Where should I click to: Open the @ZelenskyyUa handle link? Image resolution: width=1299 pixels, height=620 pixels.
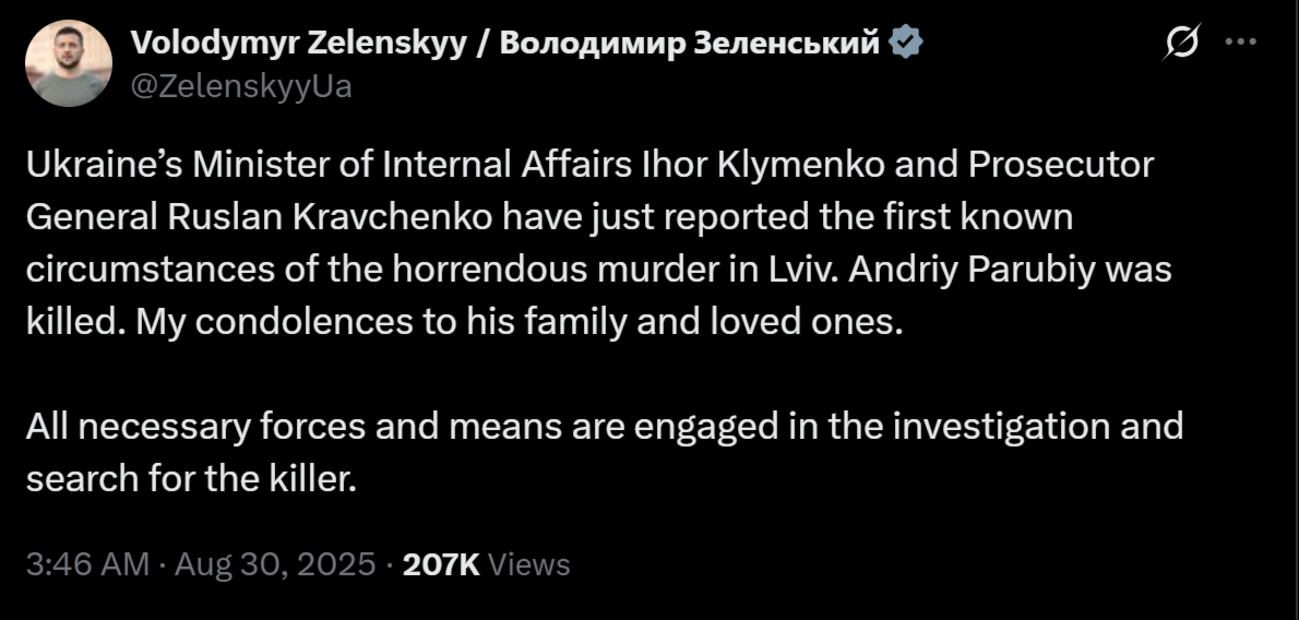click(x=241, y=87)
